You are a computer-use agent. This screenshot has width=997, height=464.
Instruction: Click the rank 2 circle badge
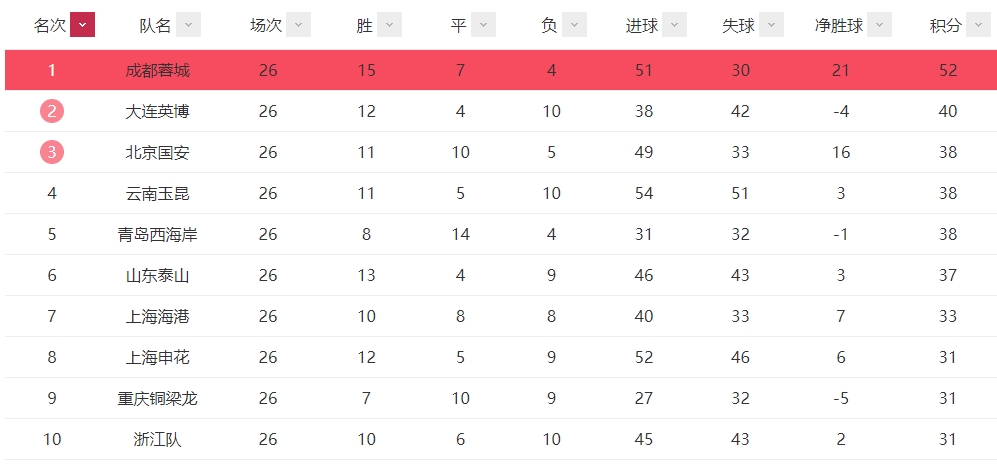52,111
